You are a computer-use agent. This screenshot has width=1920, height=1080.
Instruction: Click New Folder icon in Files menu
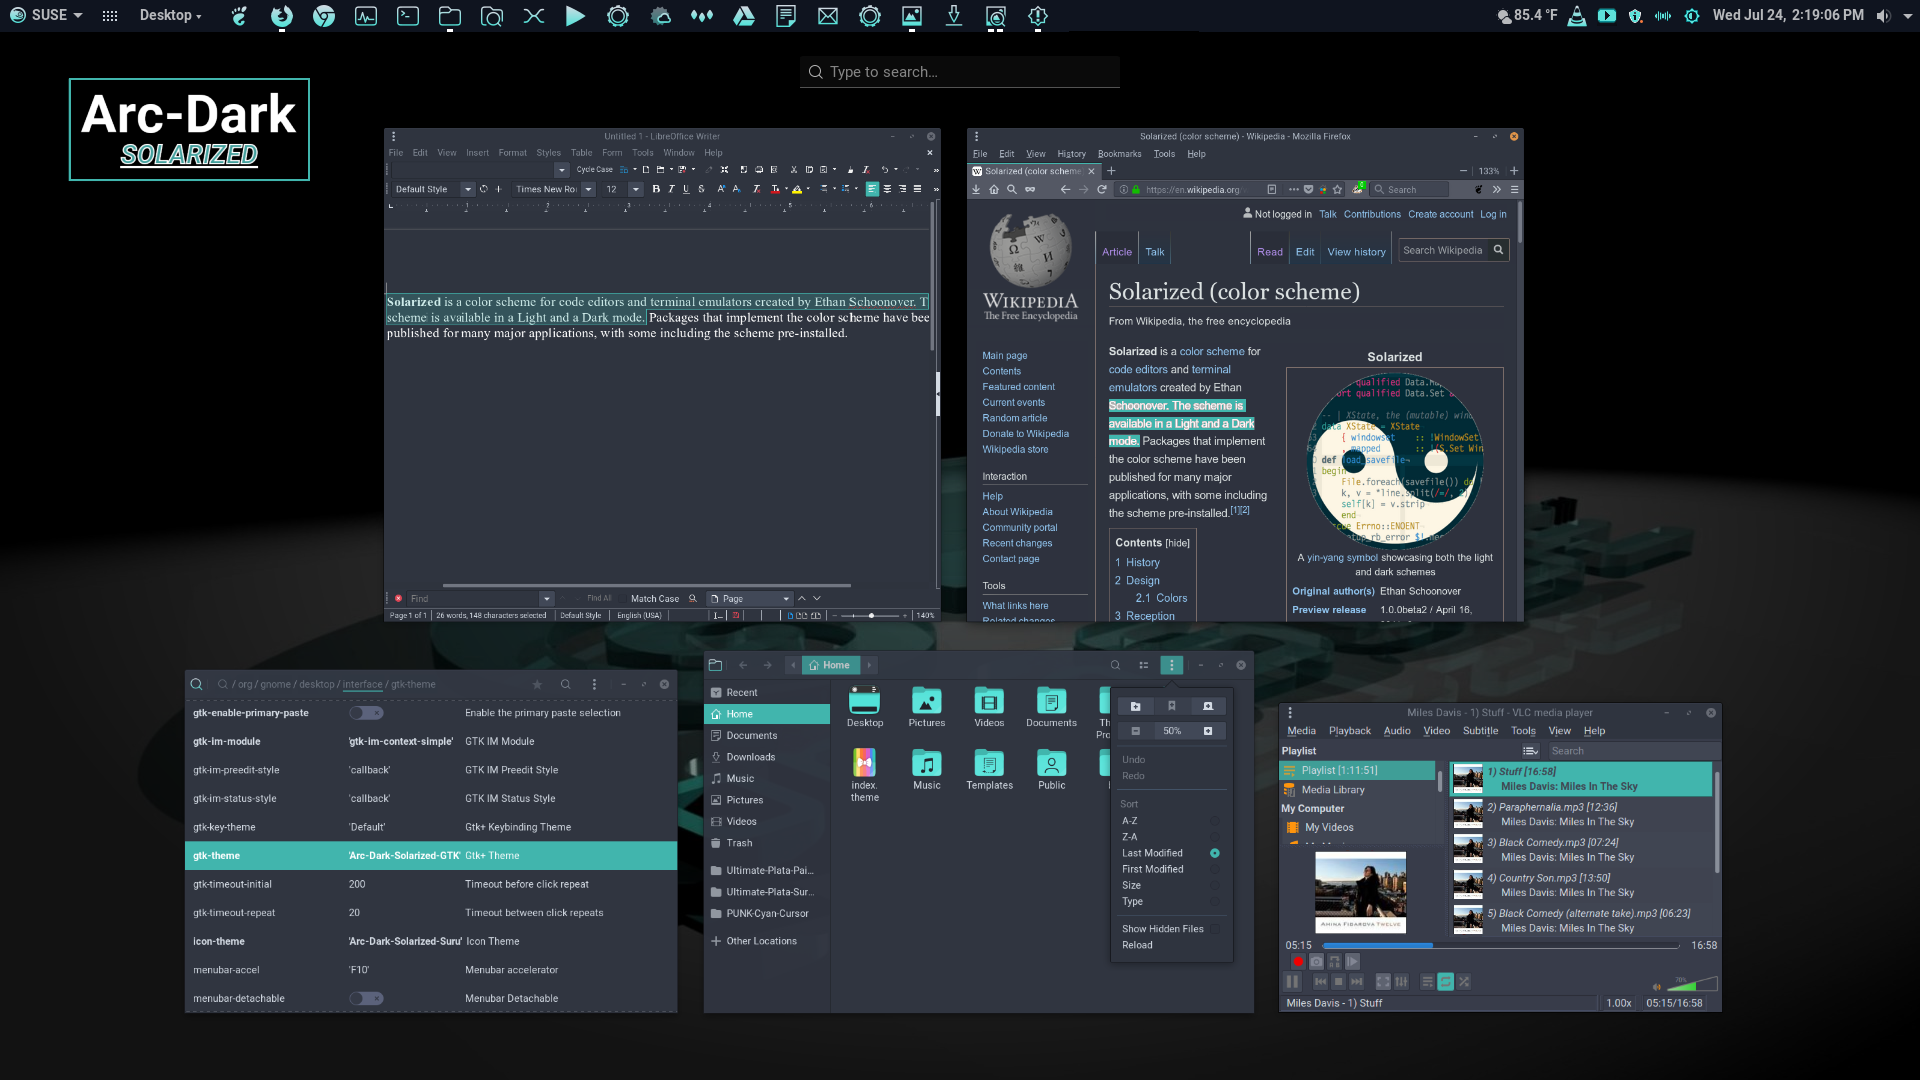[x=1135, y=706]
